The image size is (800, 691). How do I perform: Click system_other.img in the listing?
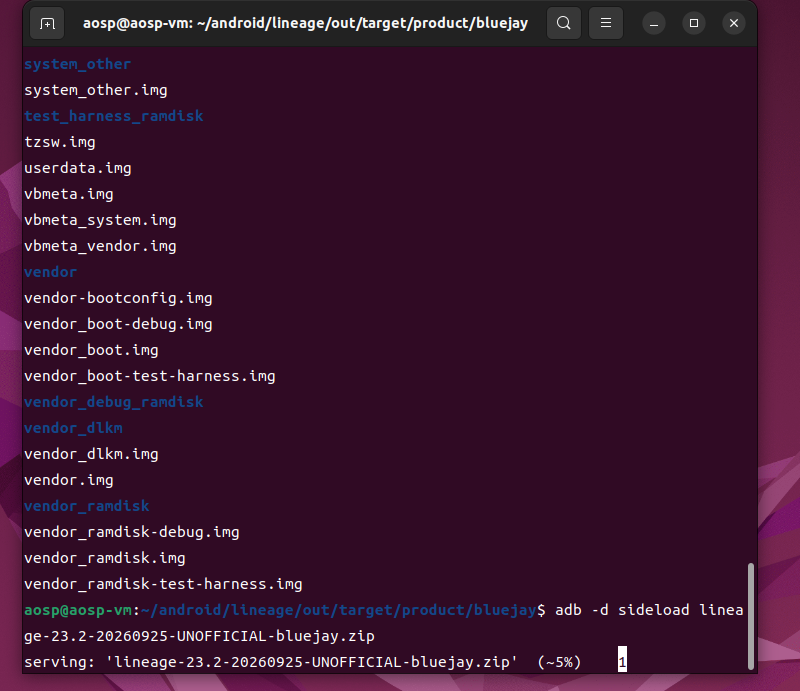tap(96, 90)
